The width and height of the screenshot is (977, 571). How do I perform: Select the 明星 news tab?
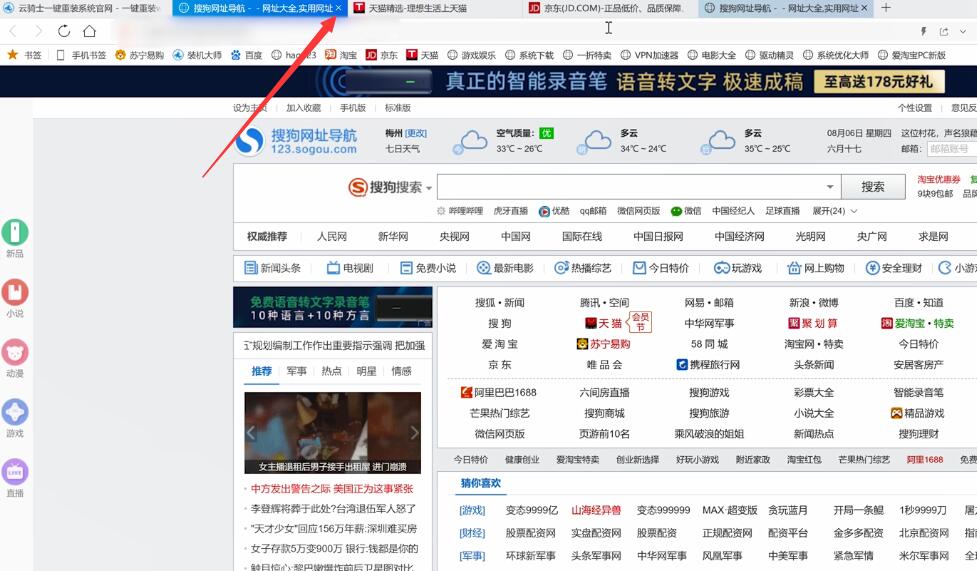(366, 371)
